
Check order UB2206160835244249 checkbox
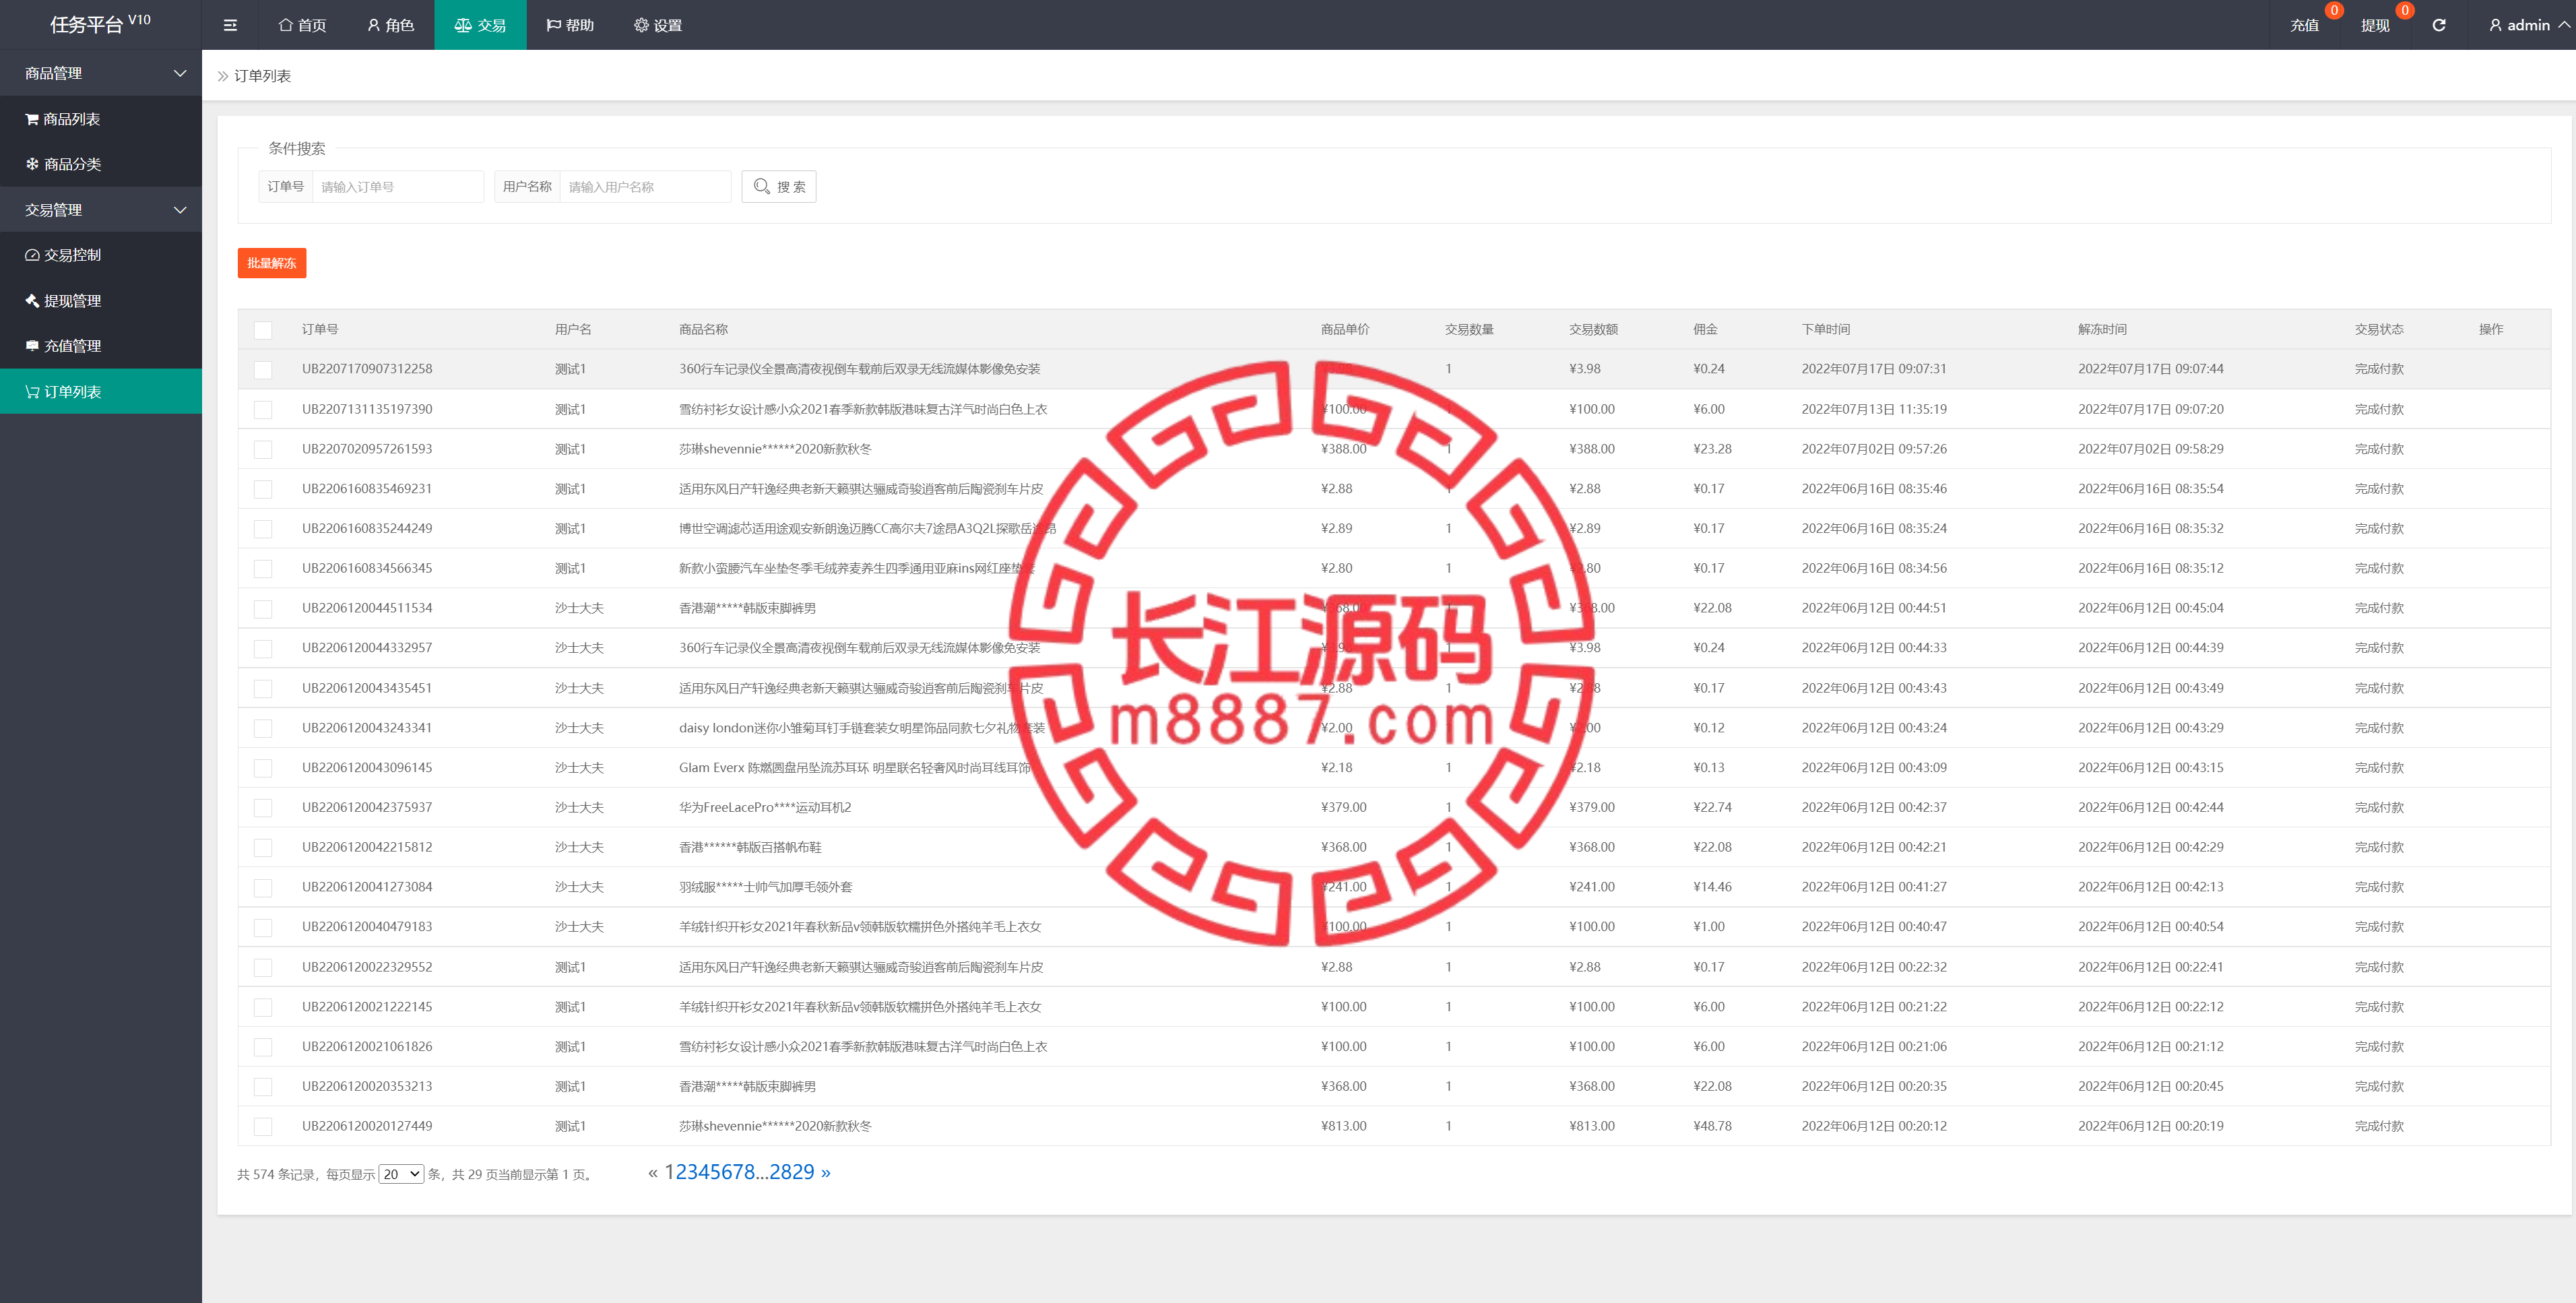point(263,529)
